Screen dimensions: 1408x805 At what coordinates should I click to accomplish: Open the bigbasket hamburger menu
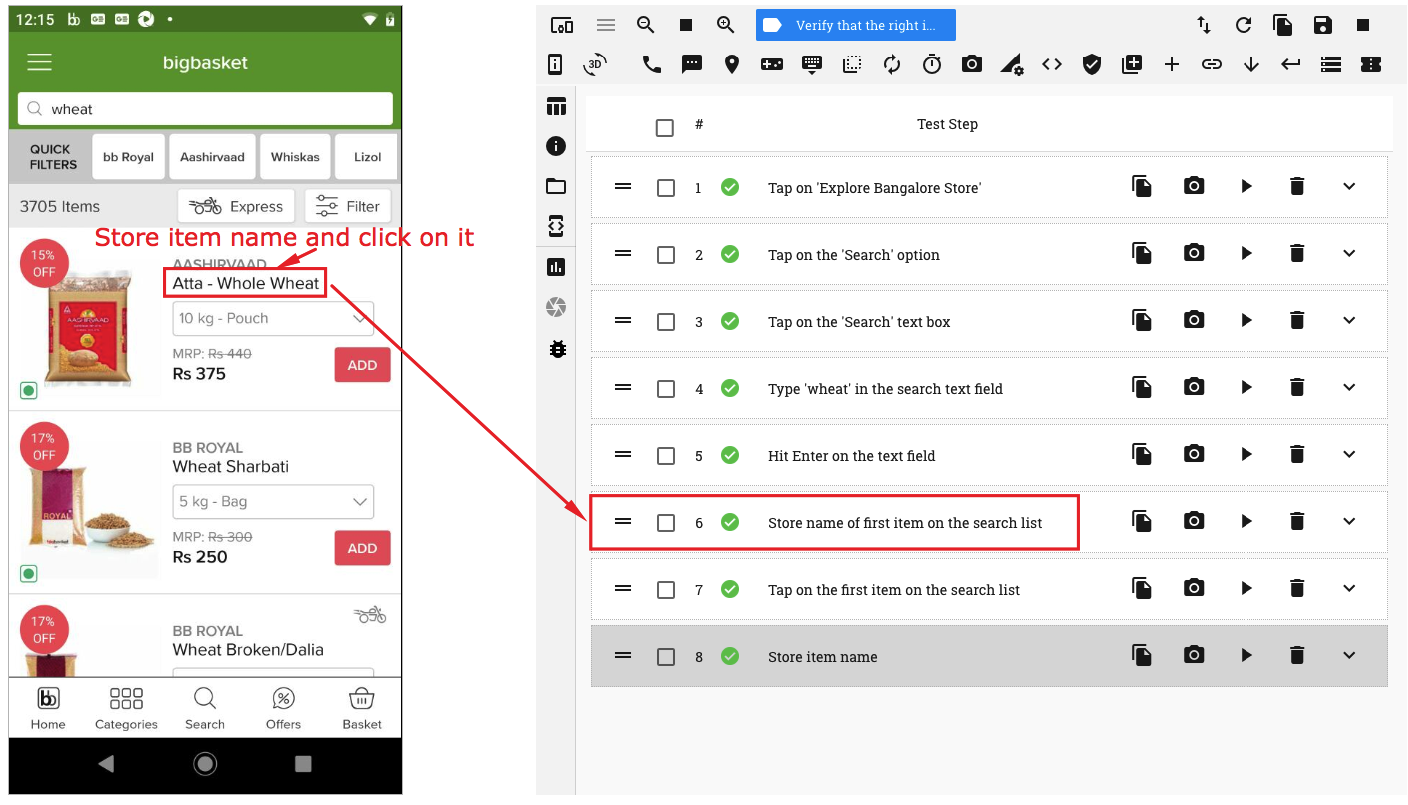tap(39, 62)
